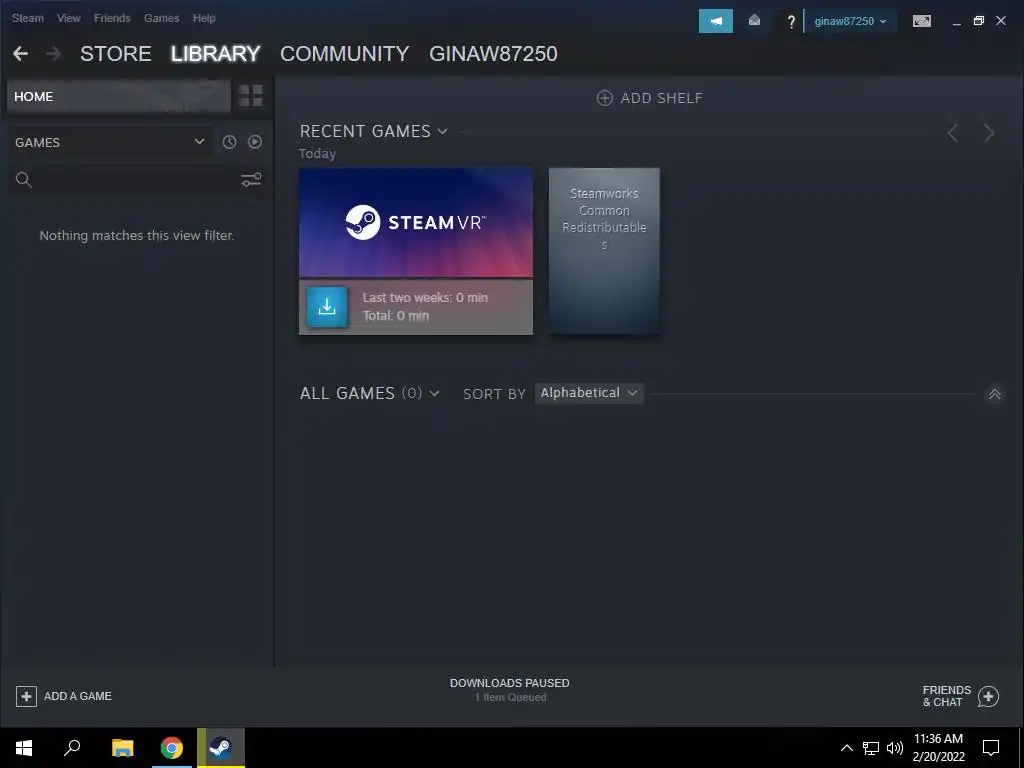This screenshot has width=1024, height=768.
Task: Click the SteamVR download button
Action: click(327, 306)
